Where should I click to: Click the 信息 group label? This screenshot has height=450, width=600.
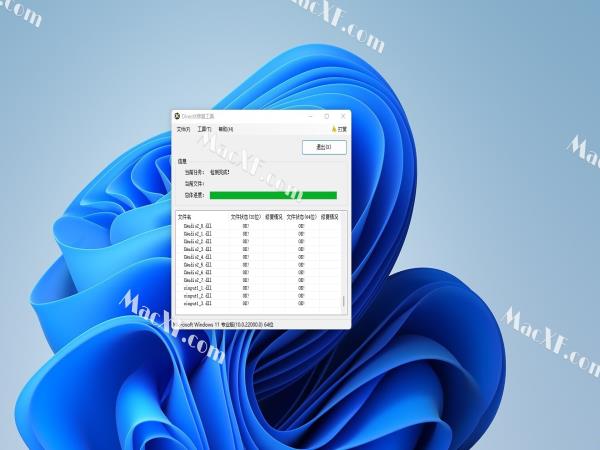(183, 161)
